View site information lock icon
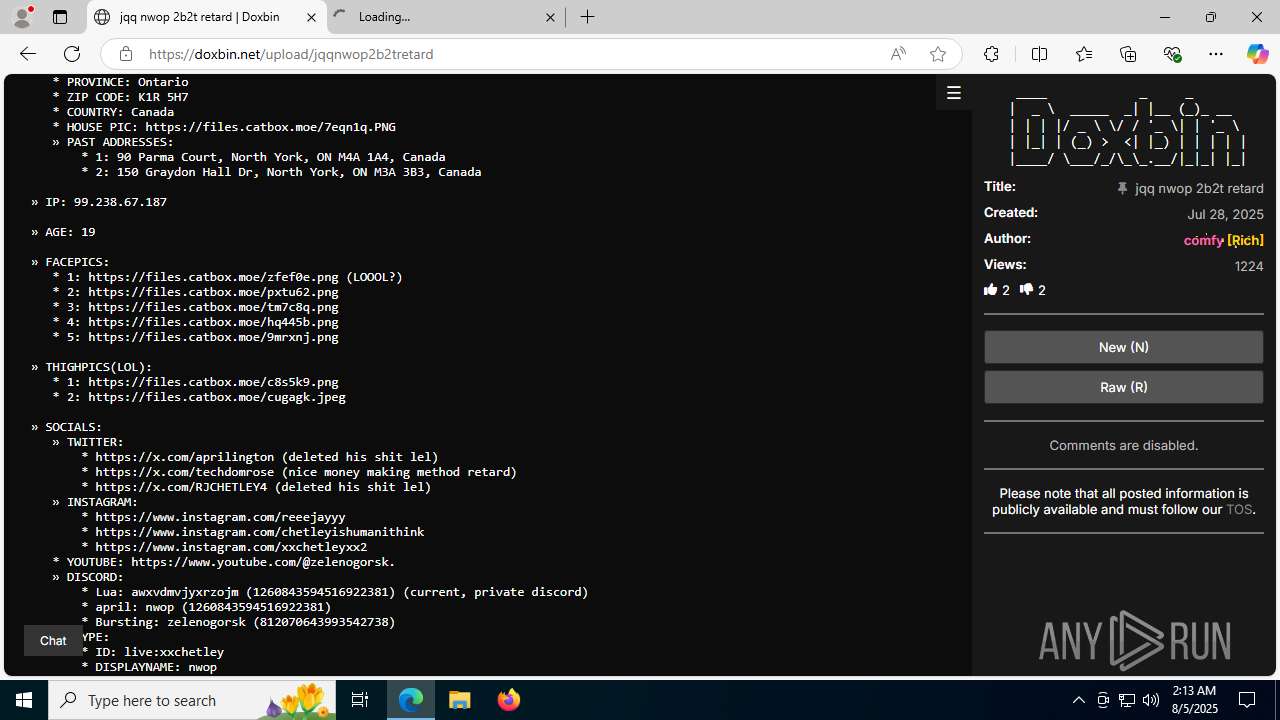 click(125, 54)
